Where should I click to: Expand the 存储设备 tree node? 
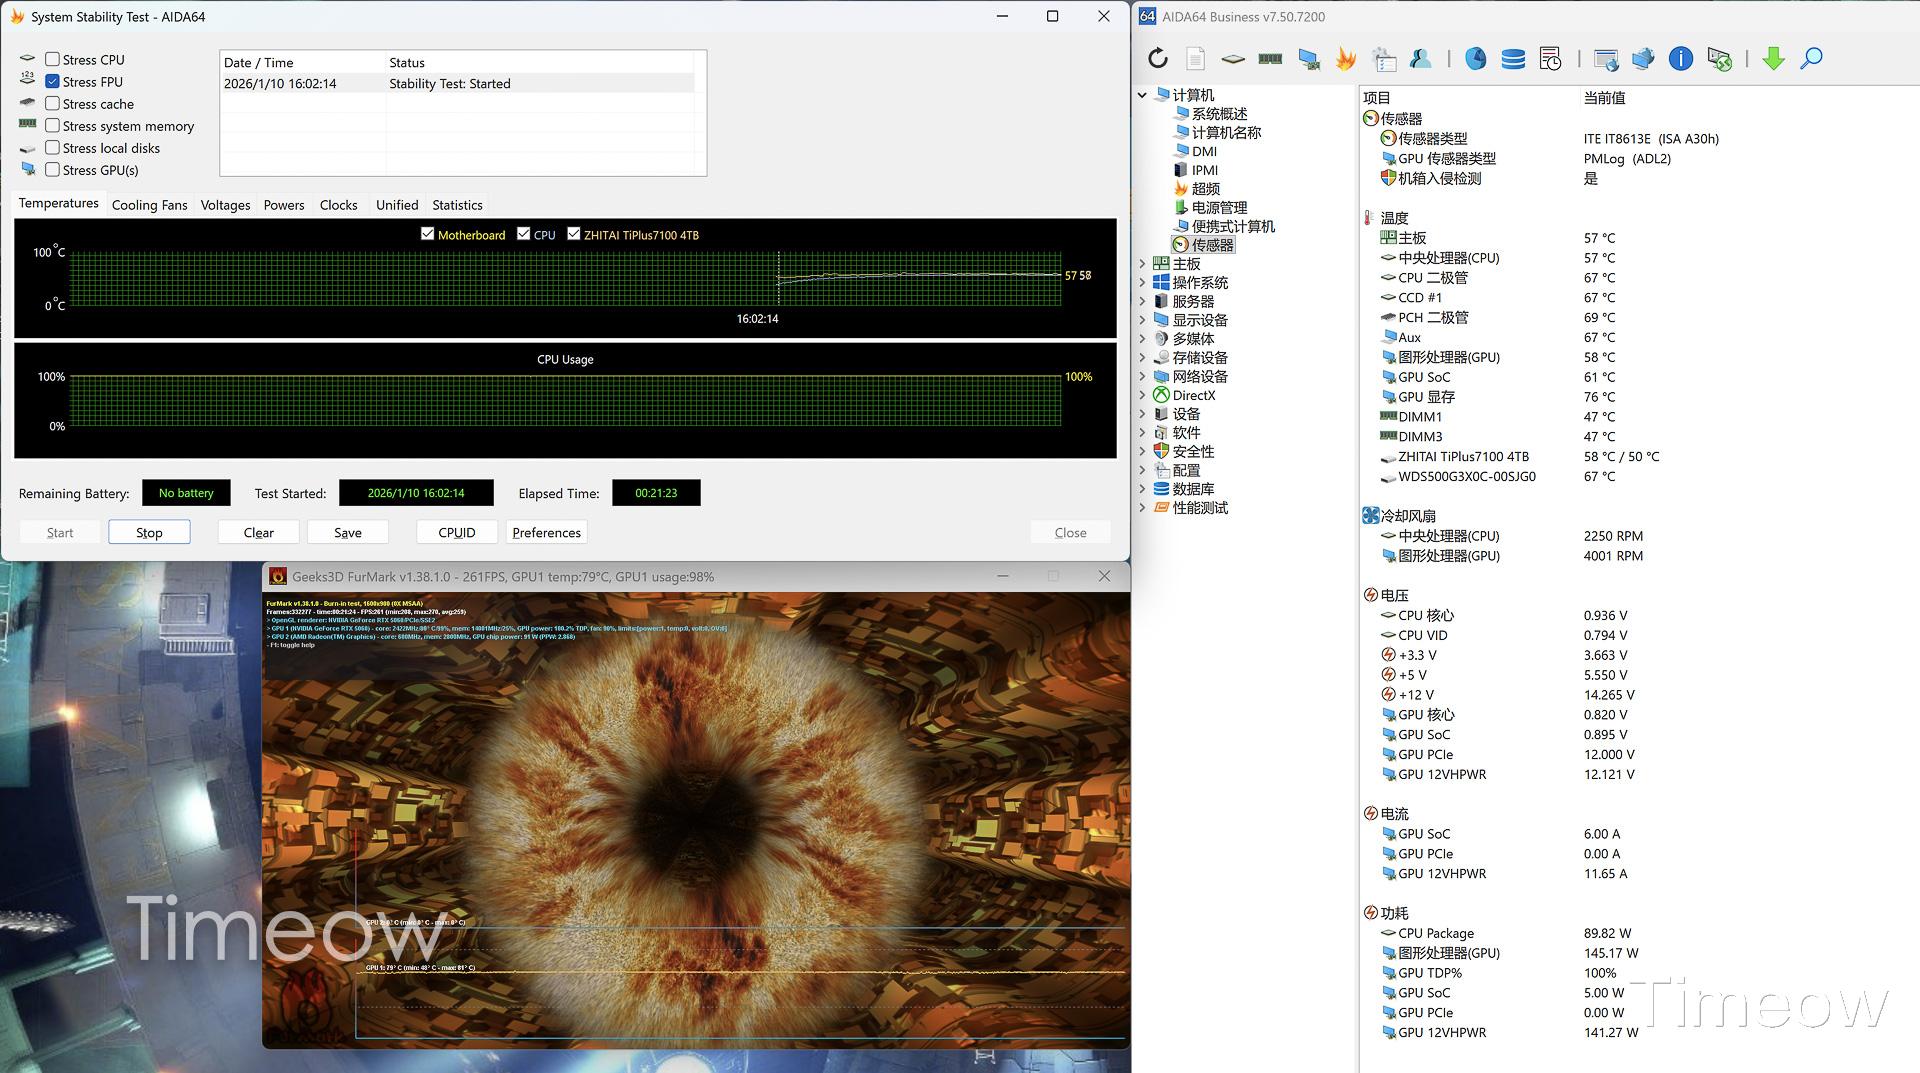tap(1143, 358)
